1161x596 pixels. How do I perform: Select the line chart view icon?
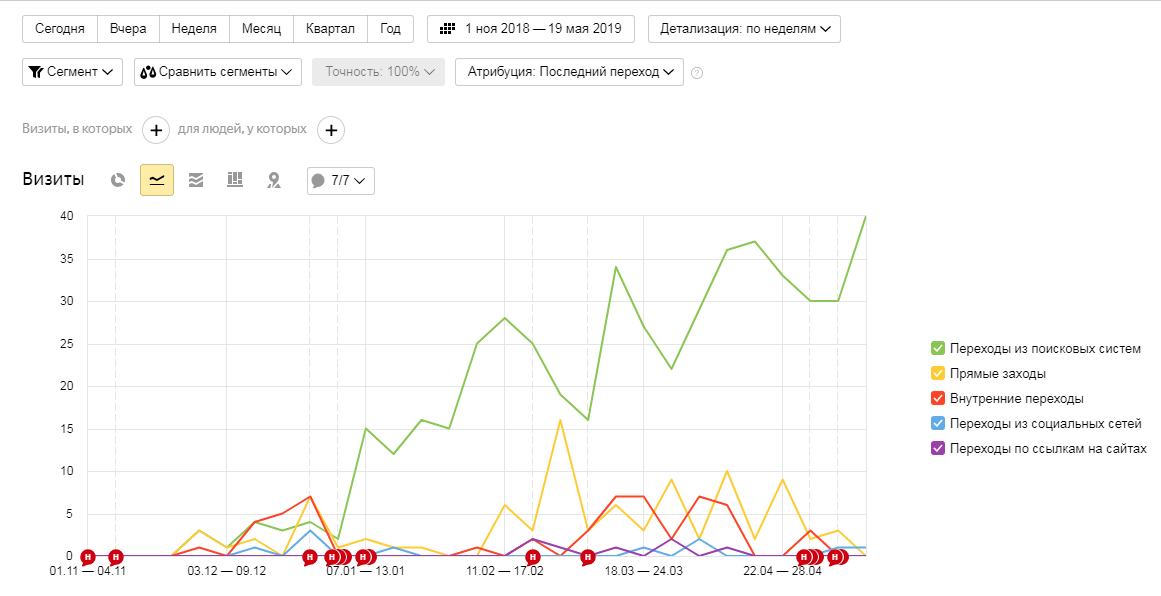[x=157, y=180]
